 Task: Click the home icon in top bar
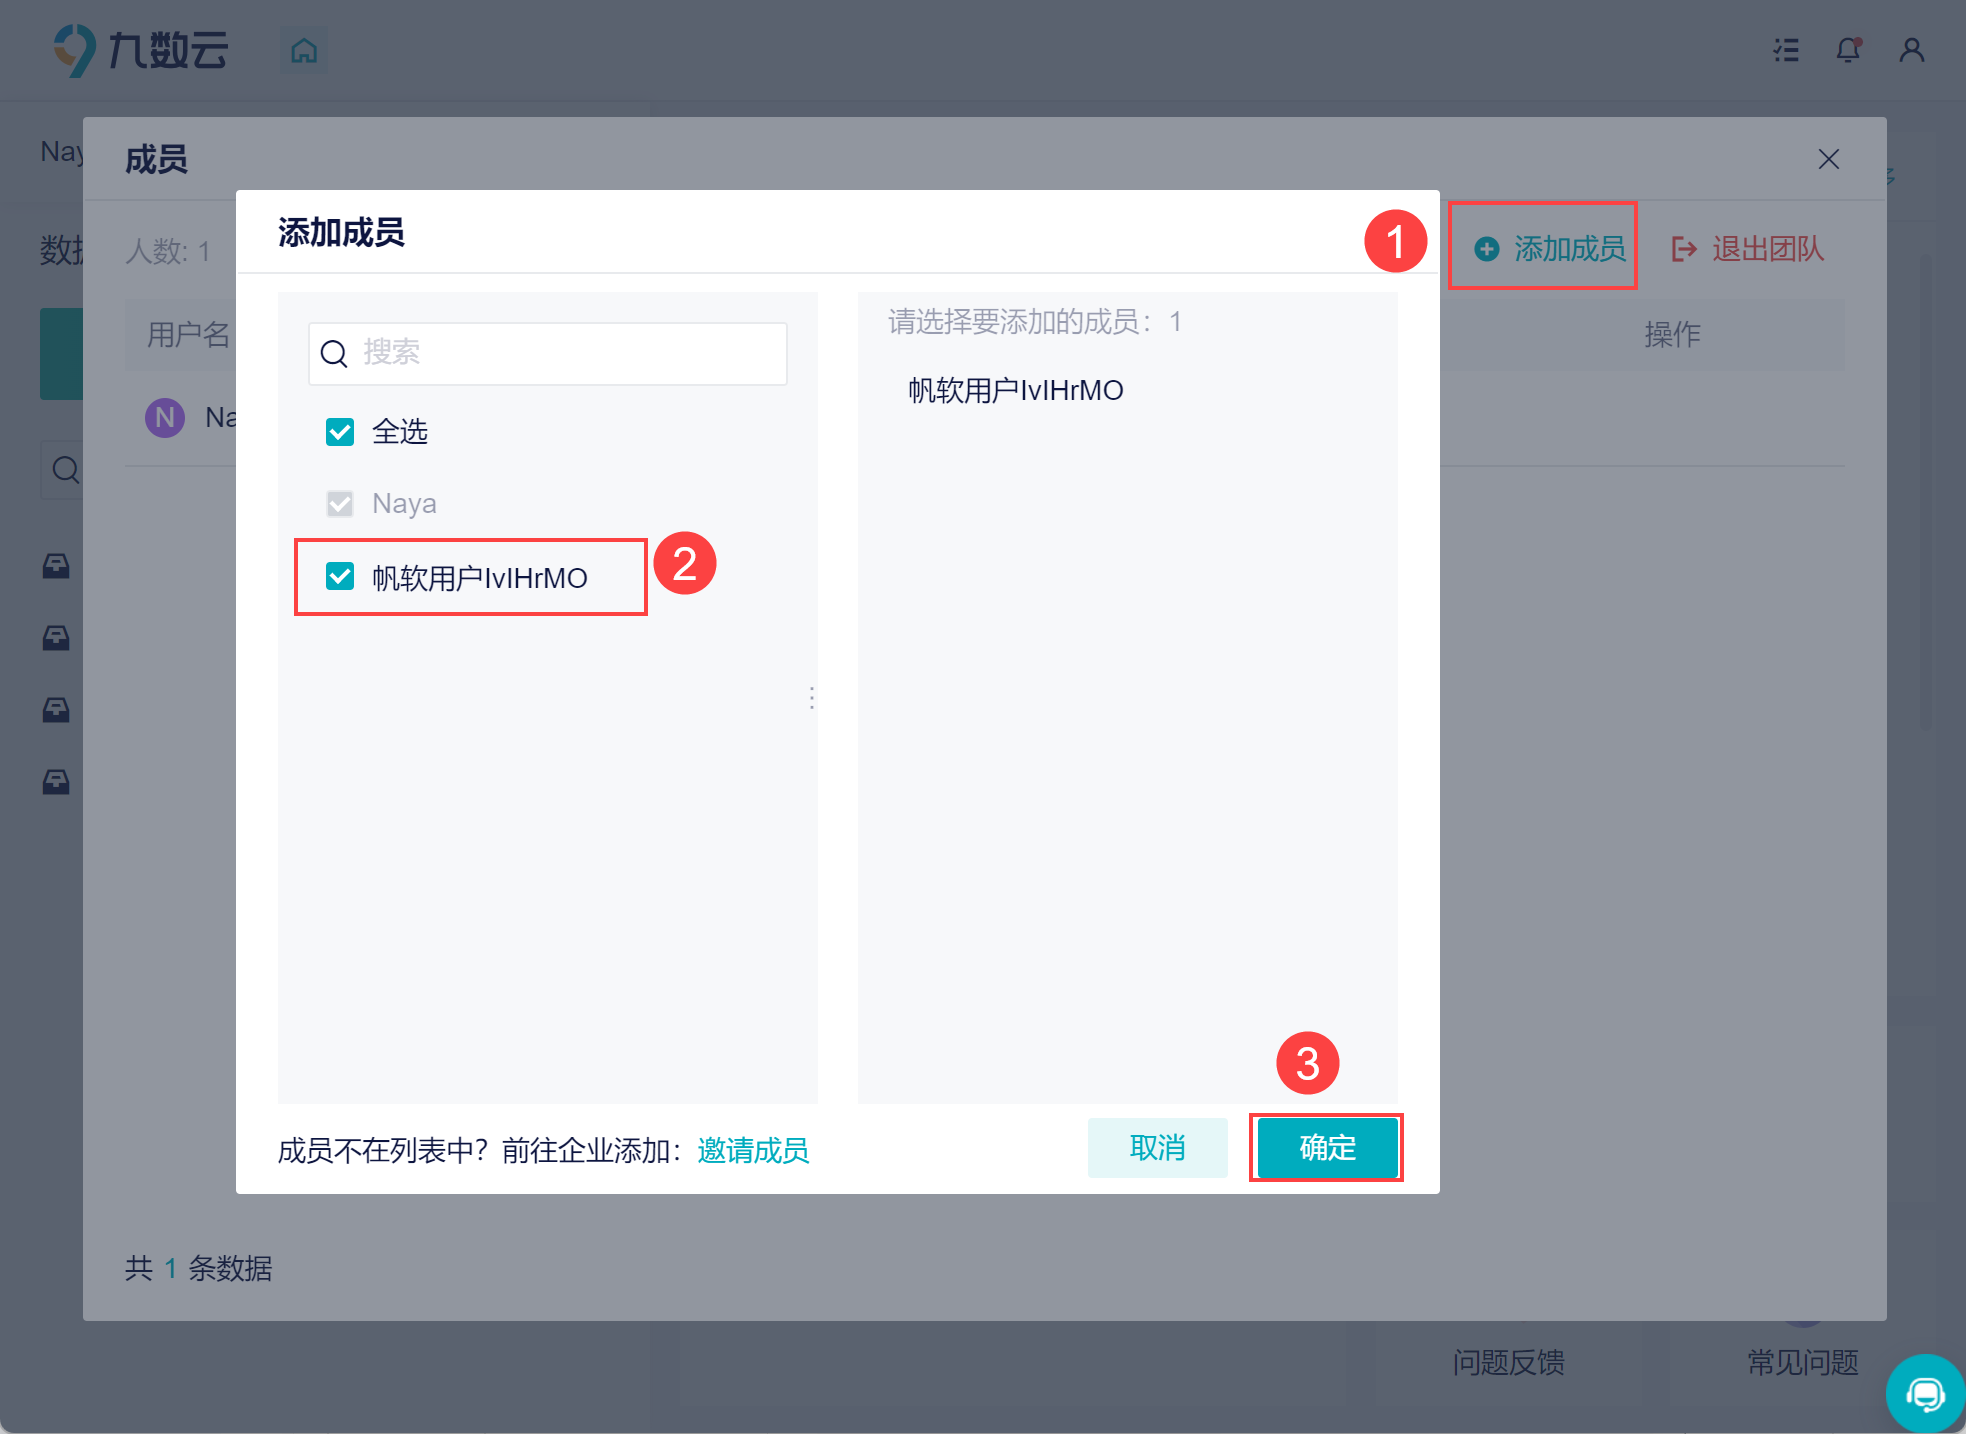tap(304, 50)
